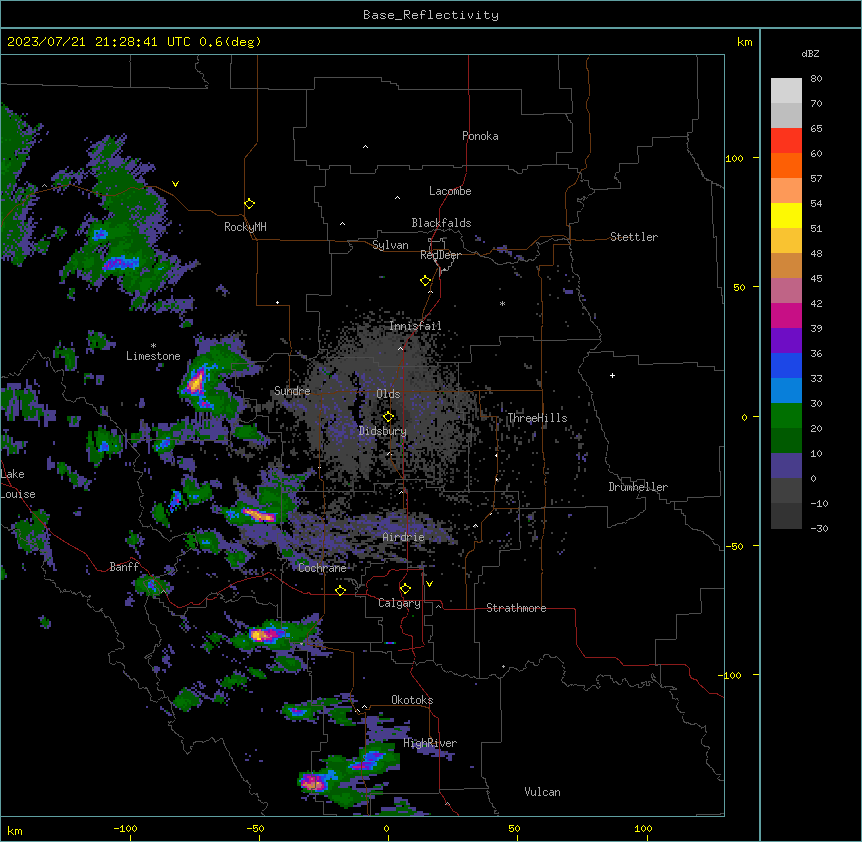
Task: Select the Drumheller label
Action: pos(638,487)
